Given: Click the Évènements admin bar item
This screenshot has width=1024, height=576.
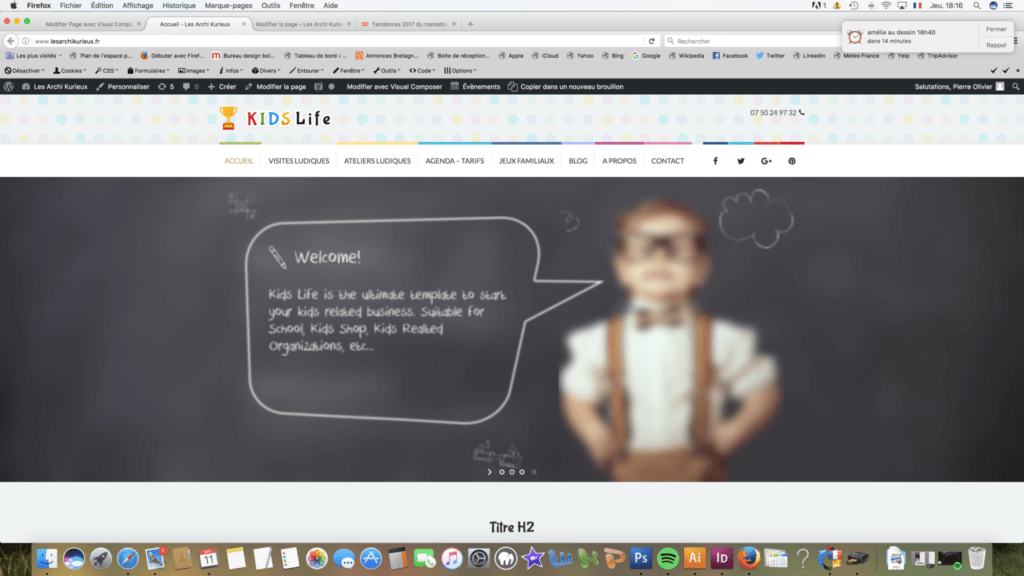Looking at the screenshot, I should tap(475, 86).
